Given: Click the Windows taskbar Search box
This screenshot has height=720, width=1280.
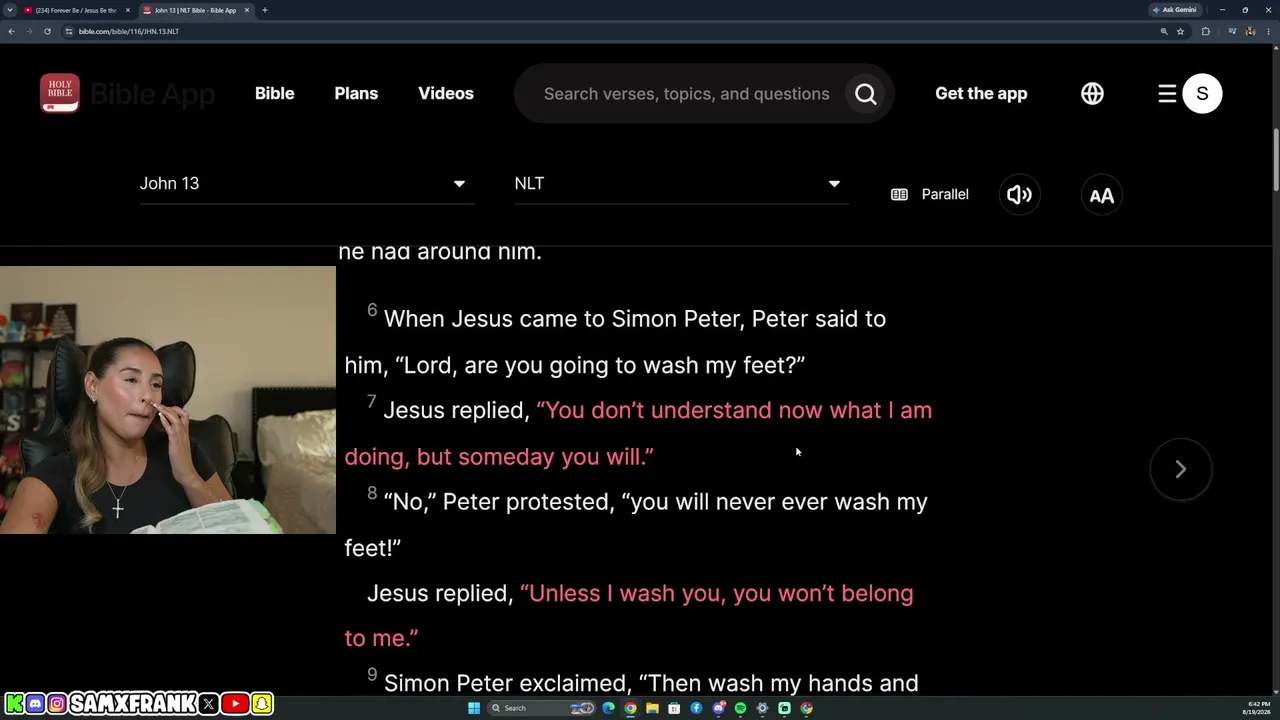Looking at the screenshot, I should tap(542, 708).
